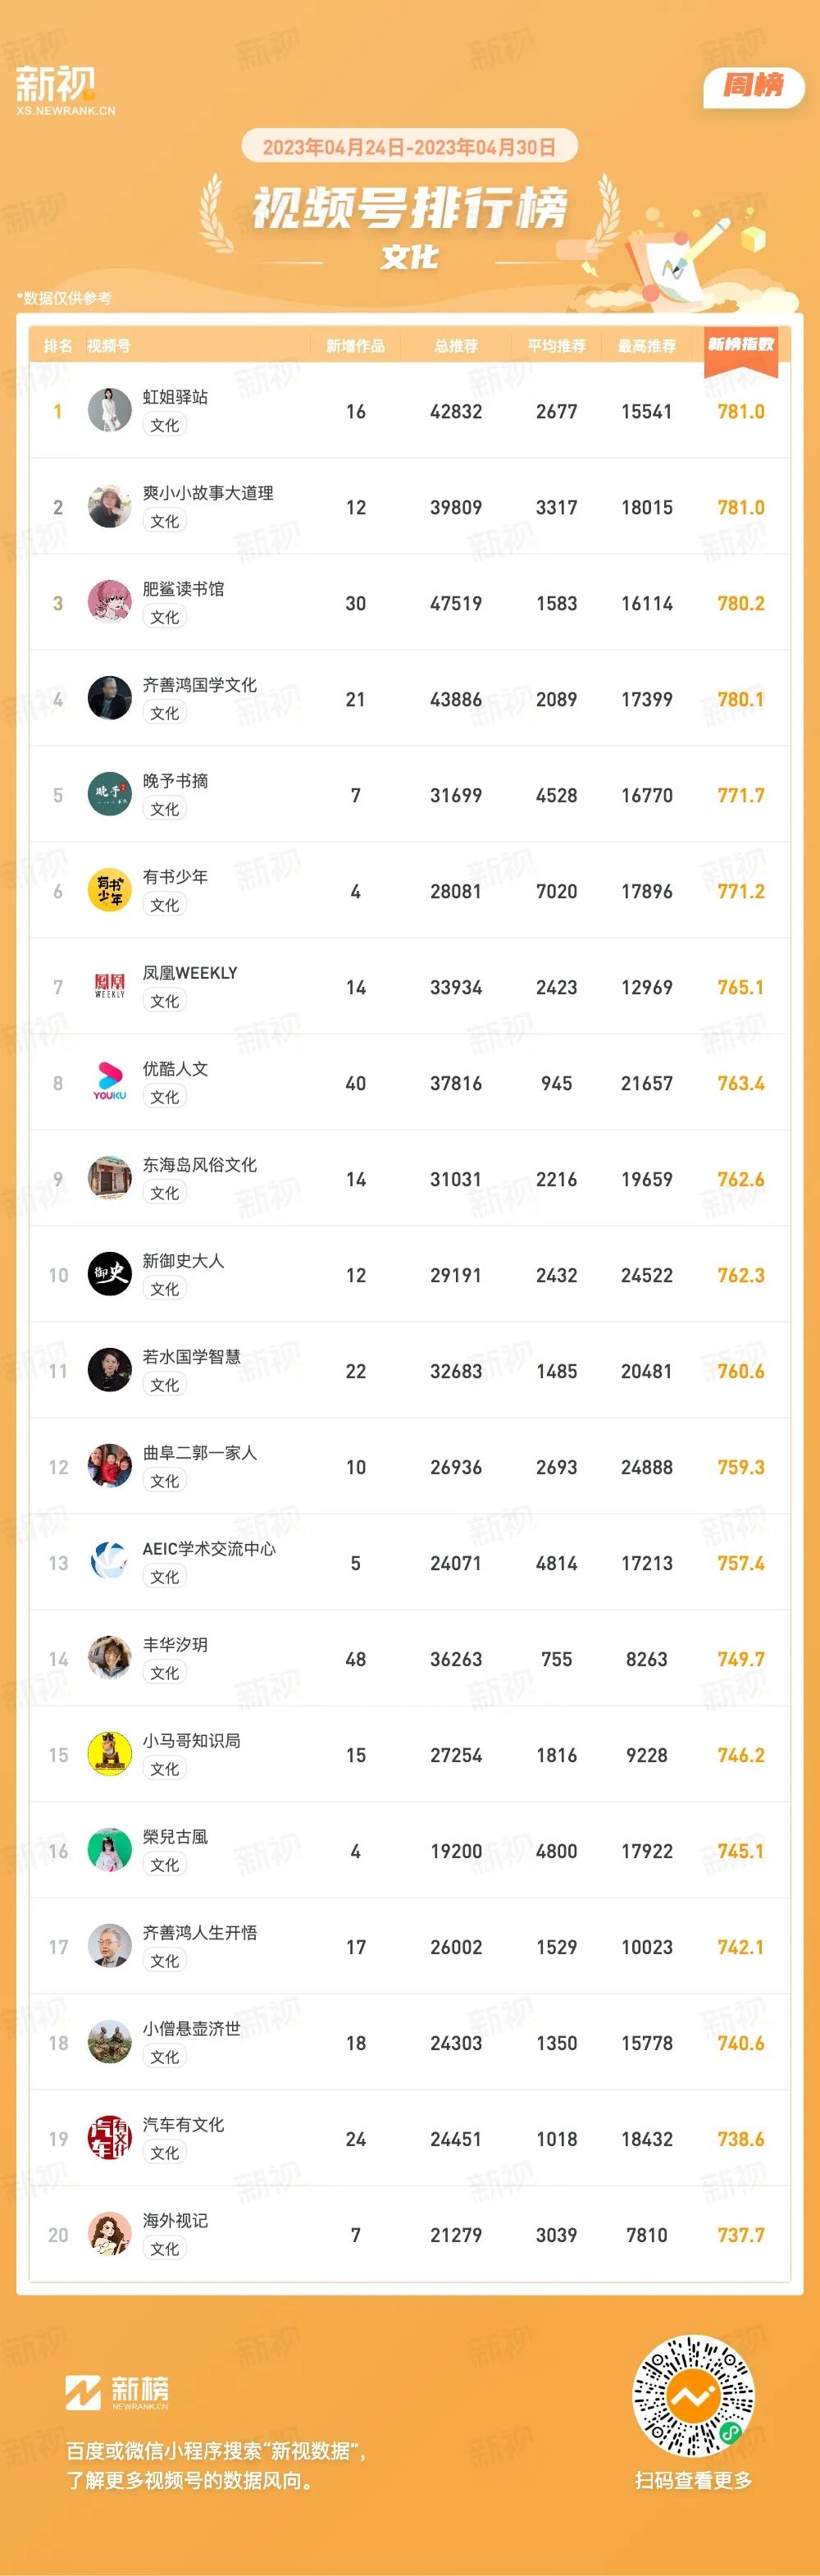
Task: Select the 有书少年 yellow logo icon
Action: coord(110,890)
